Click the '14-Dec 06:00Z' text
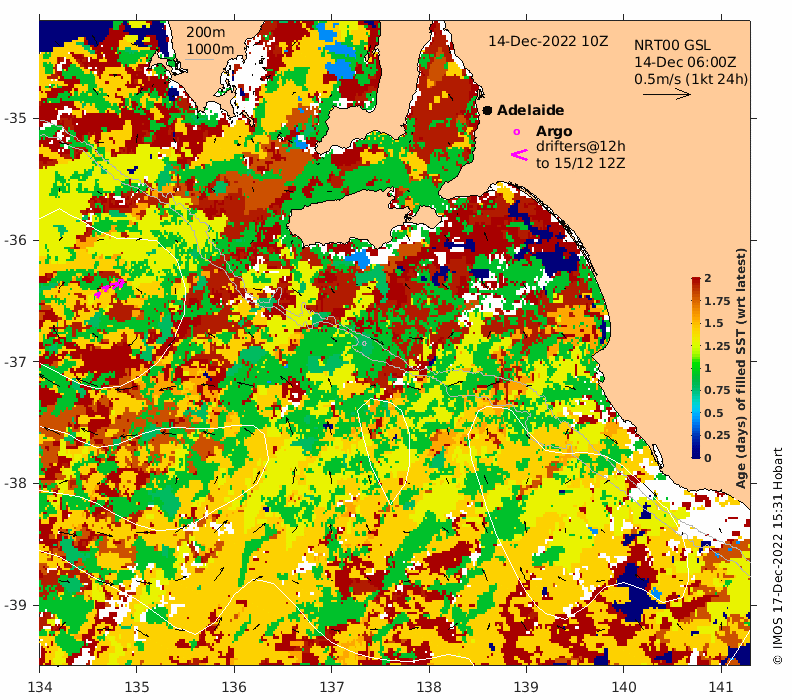 685,63
